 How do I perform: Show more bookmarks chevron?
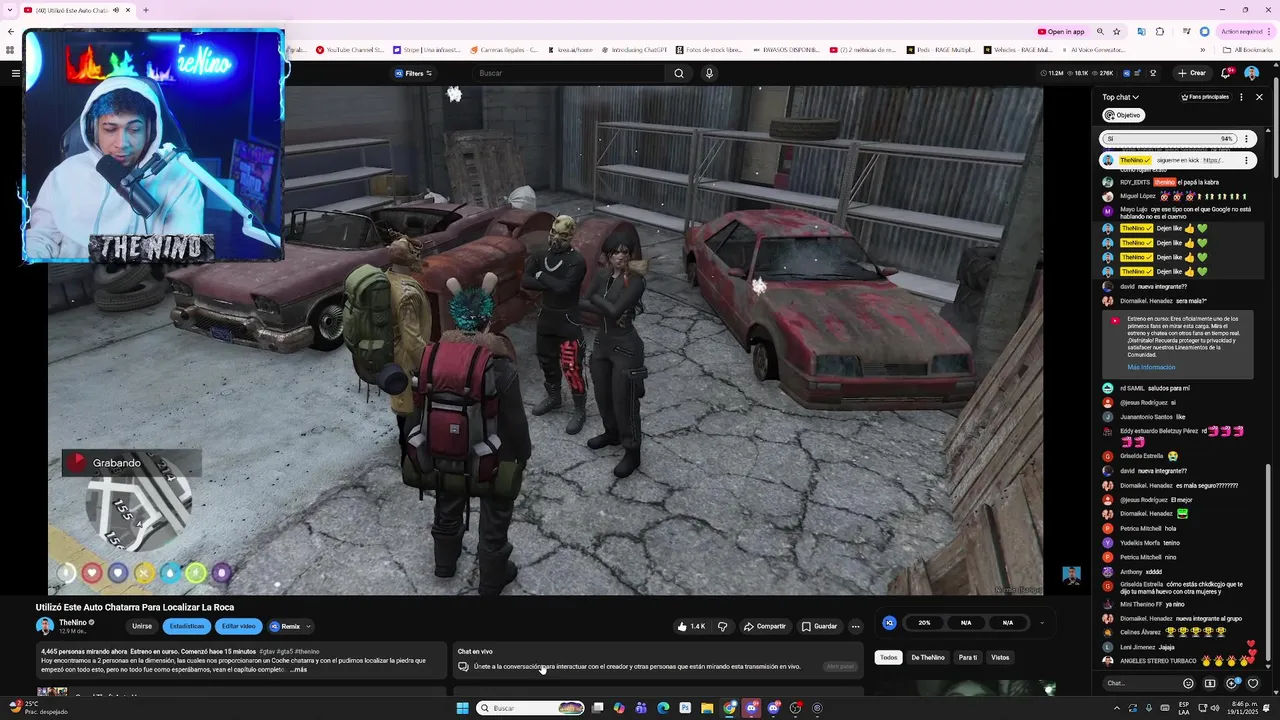point(1203,49)
